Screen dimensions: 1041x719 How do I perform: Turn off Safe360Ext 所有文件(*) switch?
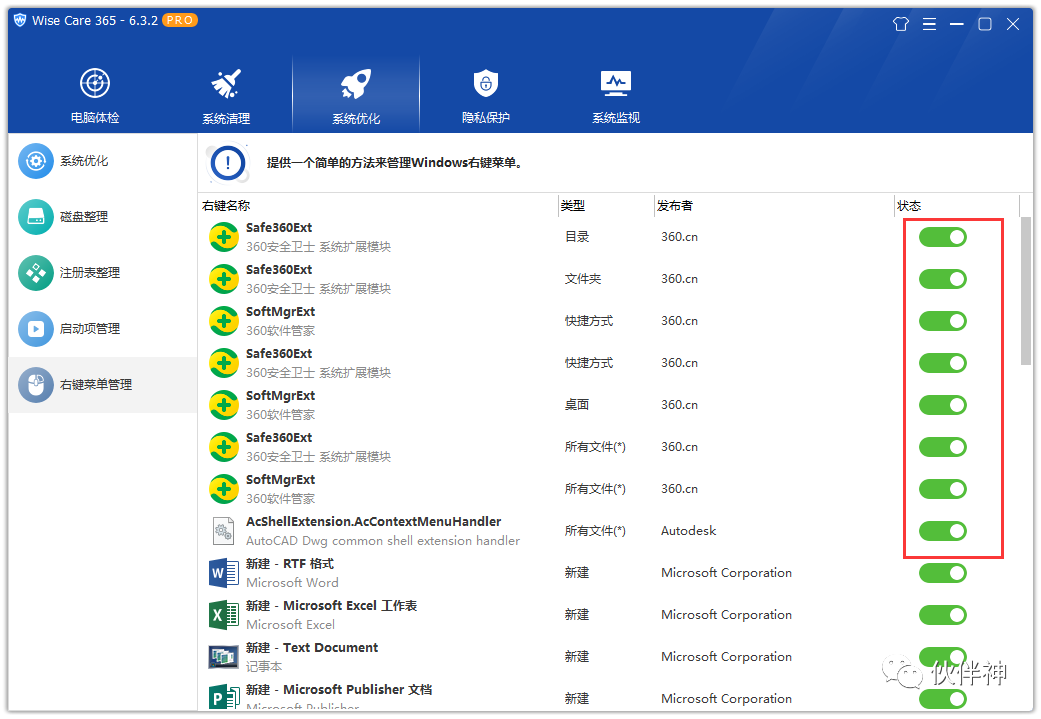pyautogui.click(x=942, y=447)
